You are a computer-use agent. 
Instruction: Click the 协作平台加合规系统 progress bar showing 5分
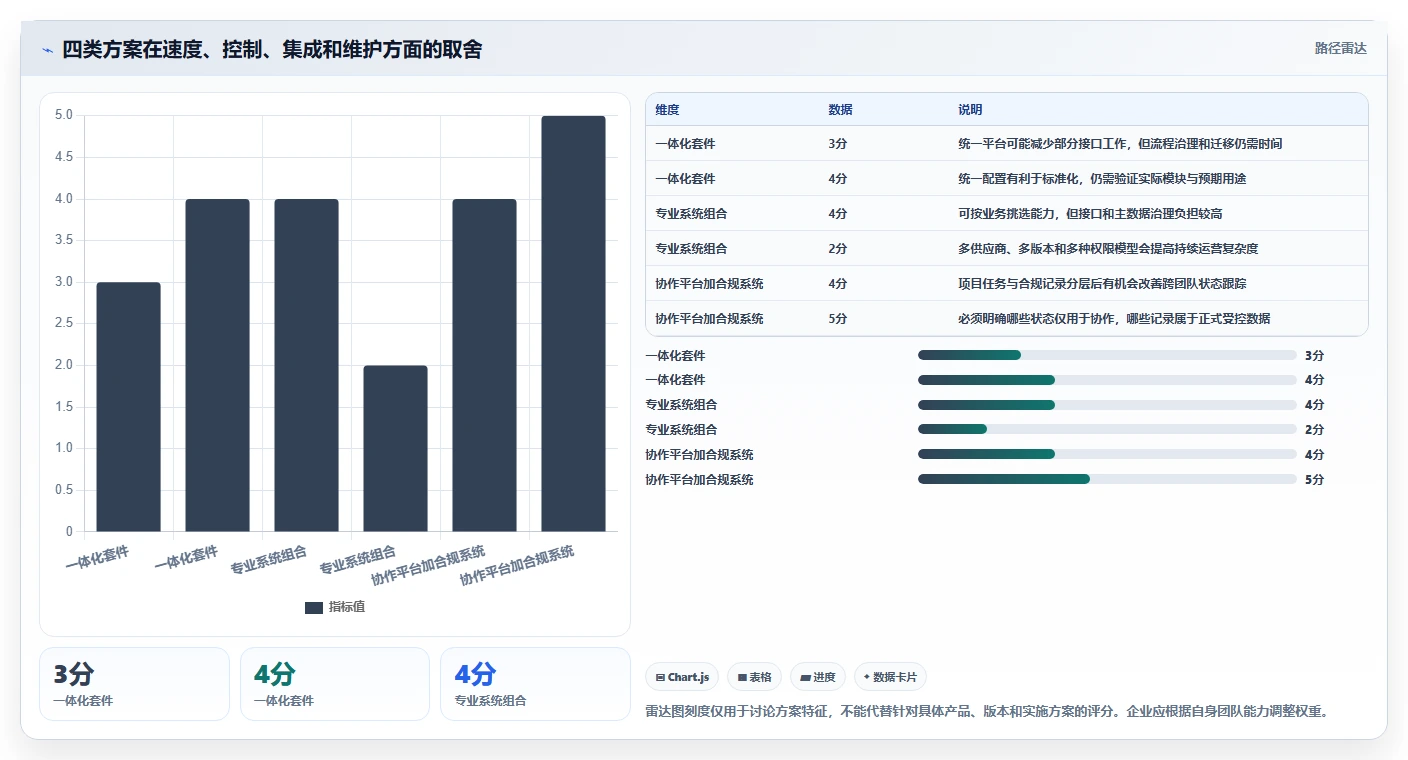pos(1107,479)
